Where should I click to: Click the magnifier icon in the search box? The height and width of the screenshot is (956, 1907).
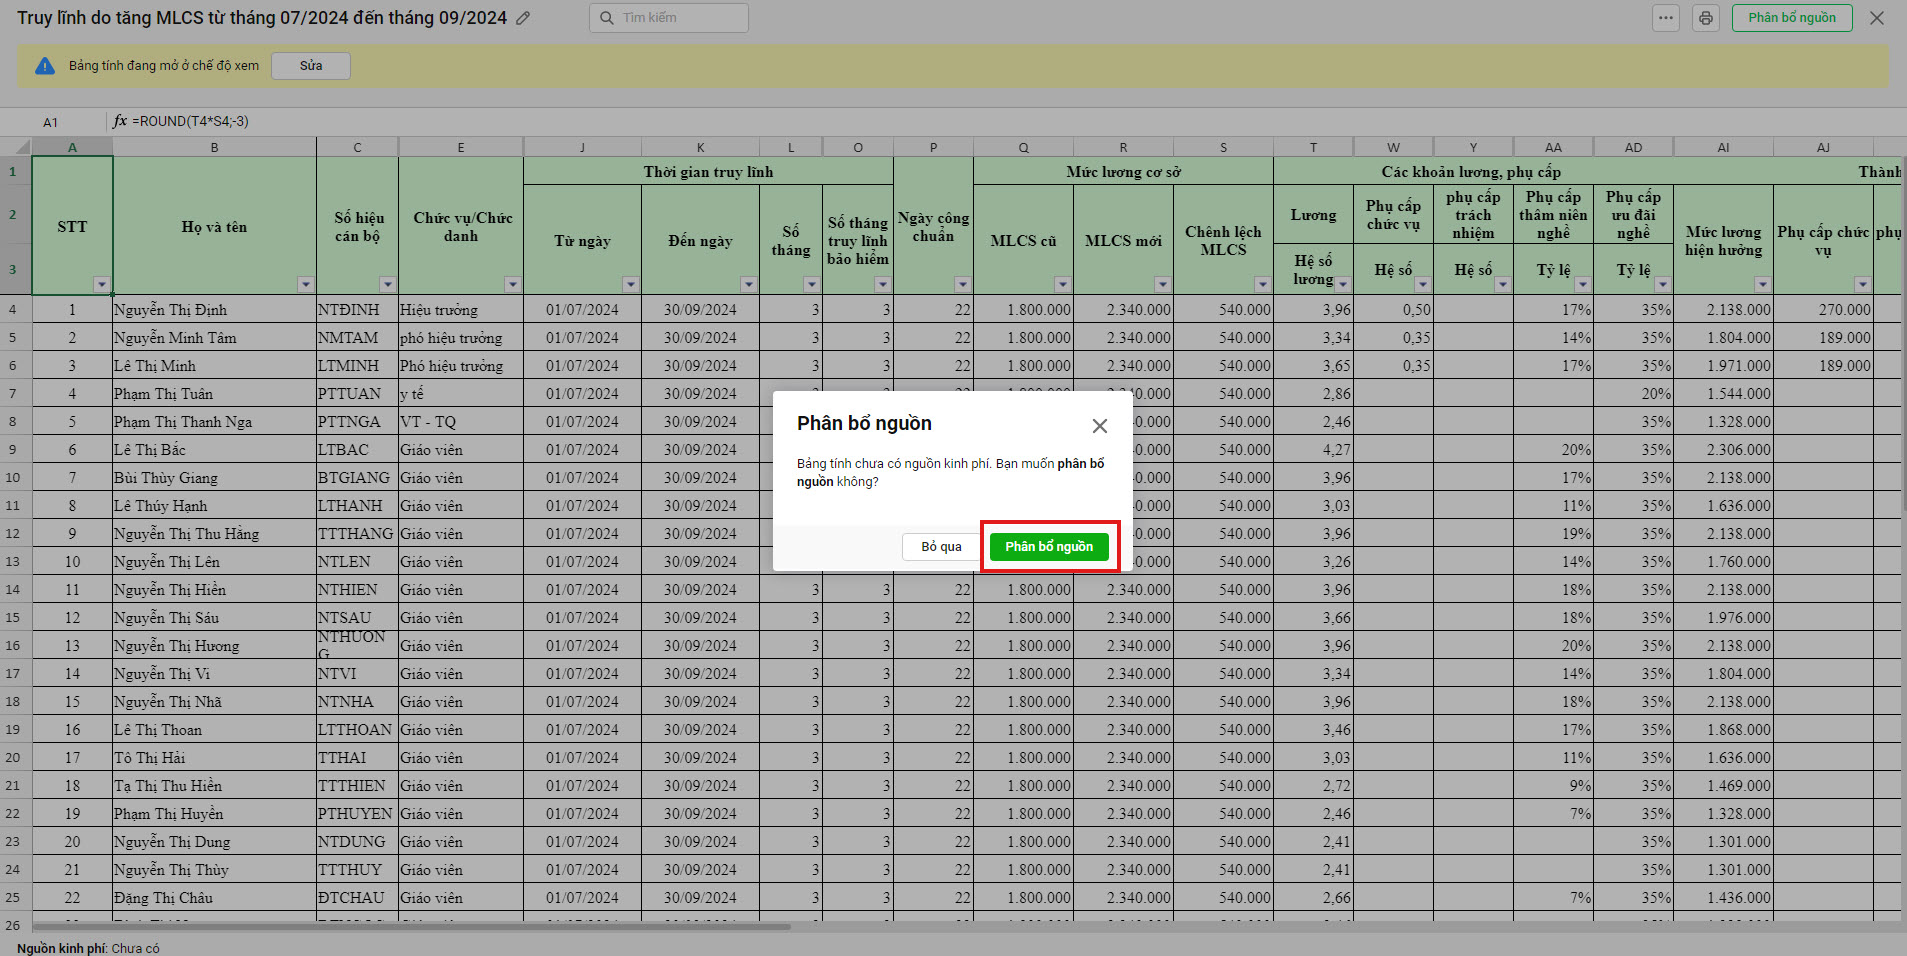[606, 18]
